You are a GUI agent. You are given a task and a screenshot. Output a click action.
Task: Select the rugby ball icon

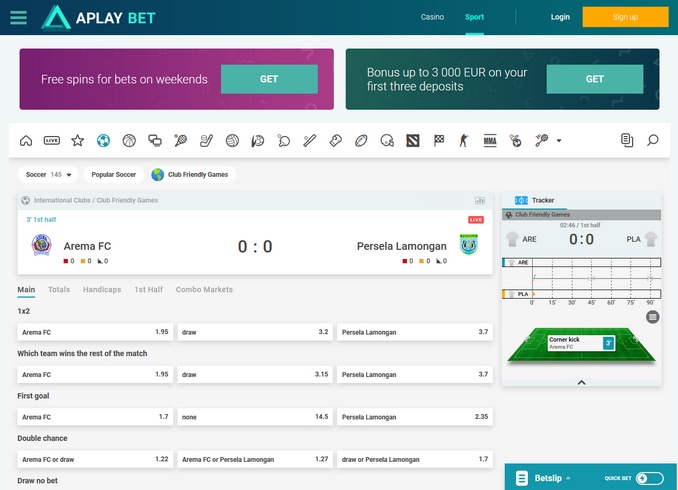(x=361, y=141)
